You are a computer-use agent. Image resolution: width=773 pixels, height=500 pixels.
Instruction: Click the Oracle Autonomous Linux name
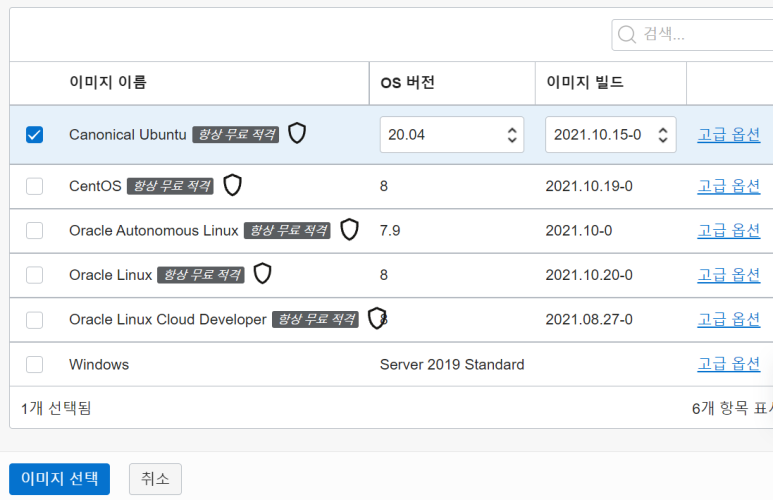point(154,230)
